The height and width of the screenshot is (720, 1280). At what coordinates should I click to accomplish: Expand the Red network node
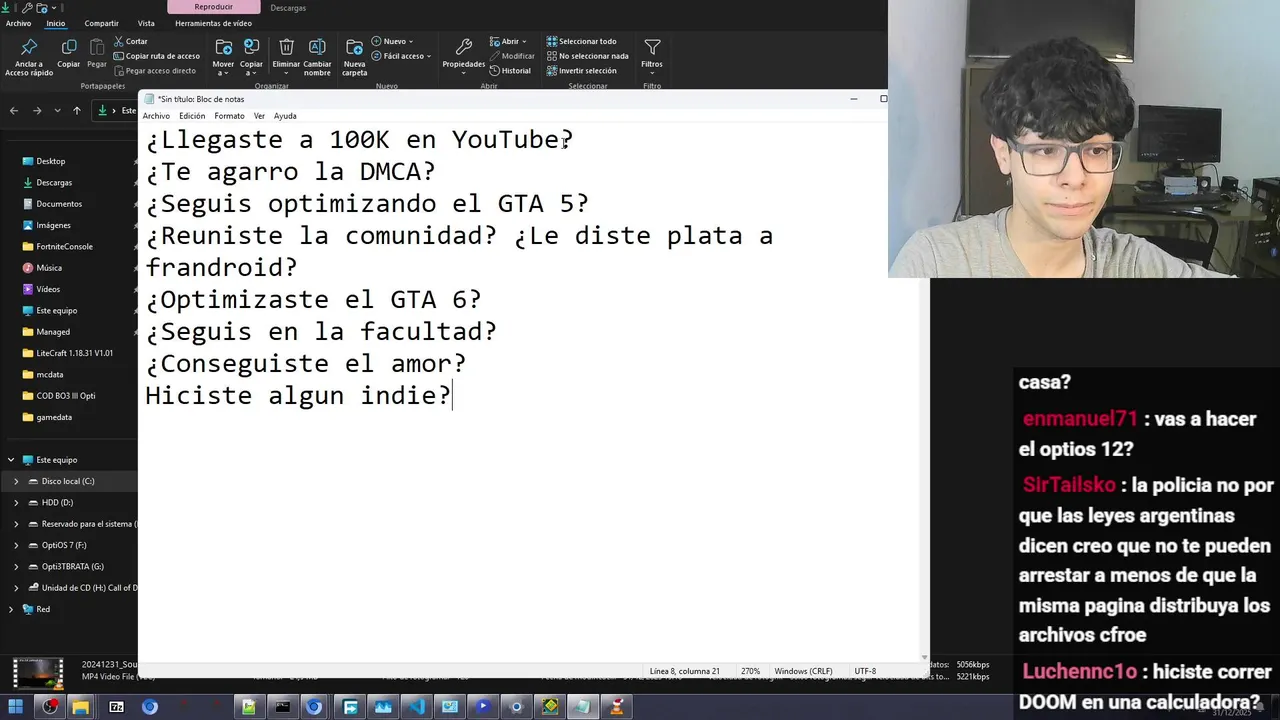coord(11,609)
